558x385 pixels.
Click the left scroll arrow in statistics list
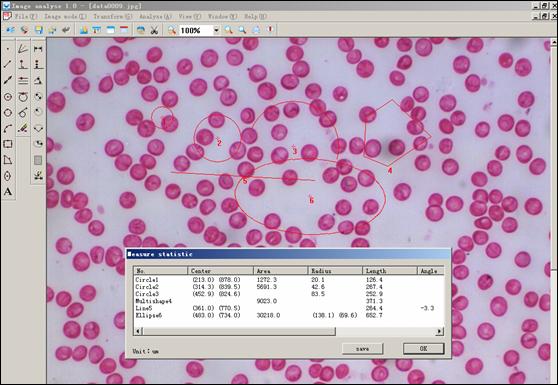click(x=138, y=331)
